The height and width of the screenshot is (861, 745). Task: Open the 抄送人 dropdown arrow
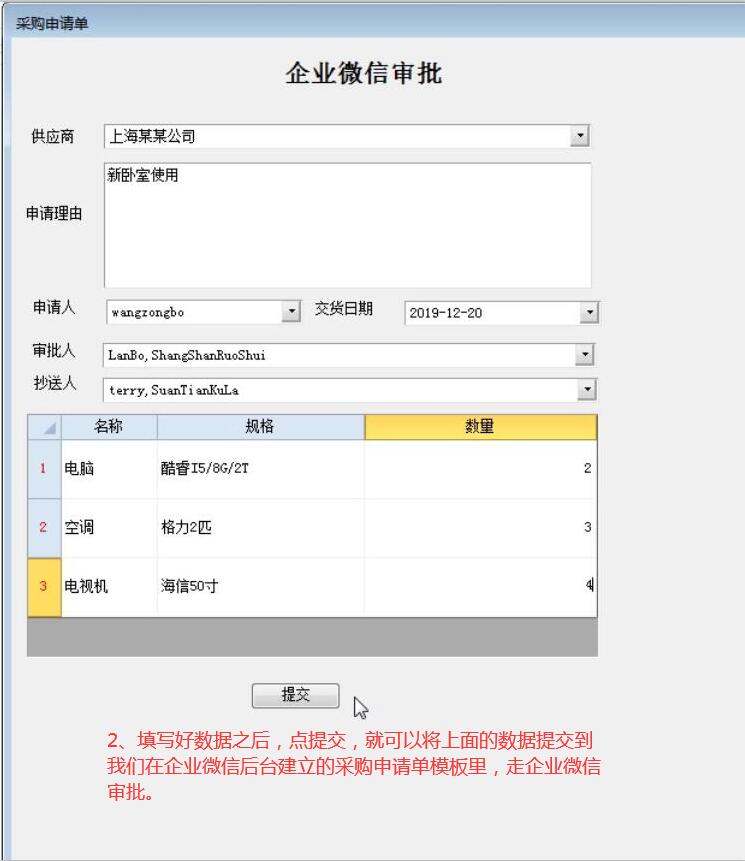pyautogui.click(x=587, y=390)
